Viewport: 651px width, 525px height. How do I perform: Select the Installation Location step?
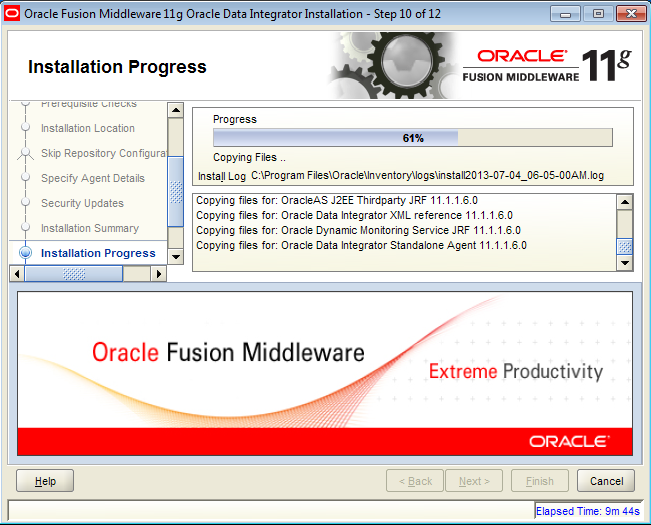pyautogui.click(x=88, y=128)
